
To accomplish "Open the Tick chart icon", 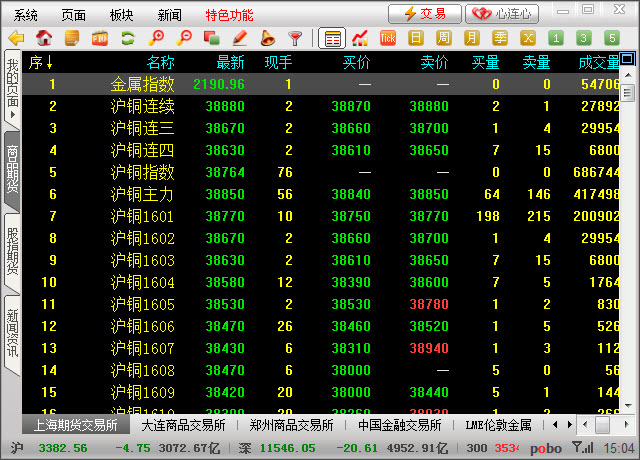I will (x=388, y=39).
